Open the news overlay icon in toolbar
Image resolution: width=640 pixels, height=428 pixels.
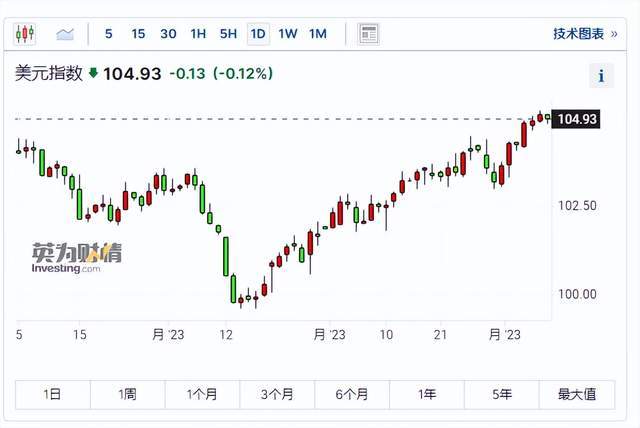[x=368, y=34]
